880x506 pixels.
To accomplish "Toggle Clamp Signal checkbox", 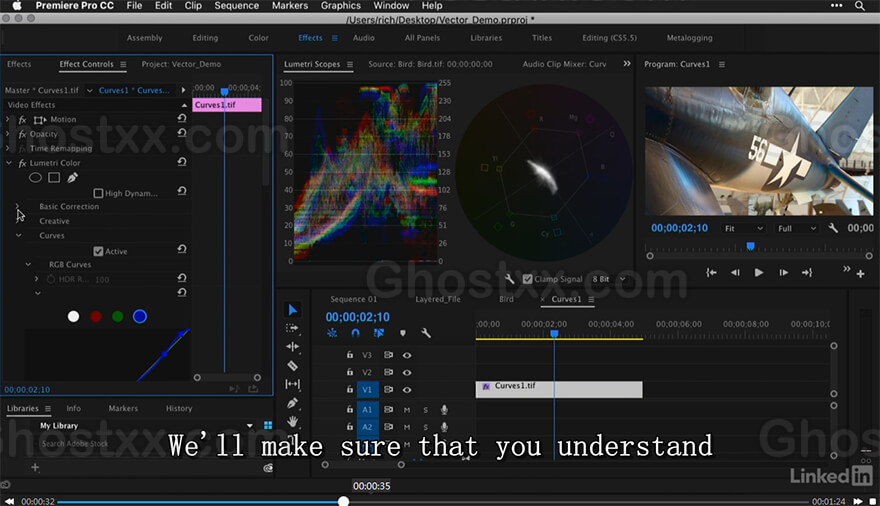I will coord(528,279).
